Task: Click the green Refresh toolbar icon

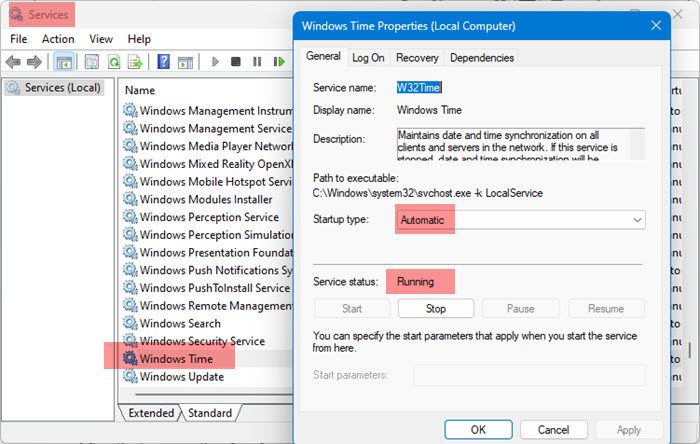Action: (114, 62)
